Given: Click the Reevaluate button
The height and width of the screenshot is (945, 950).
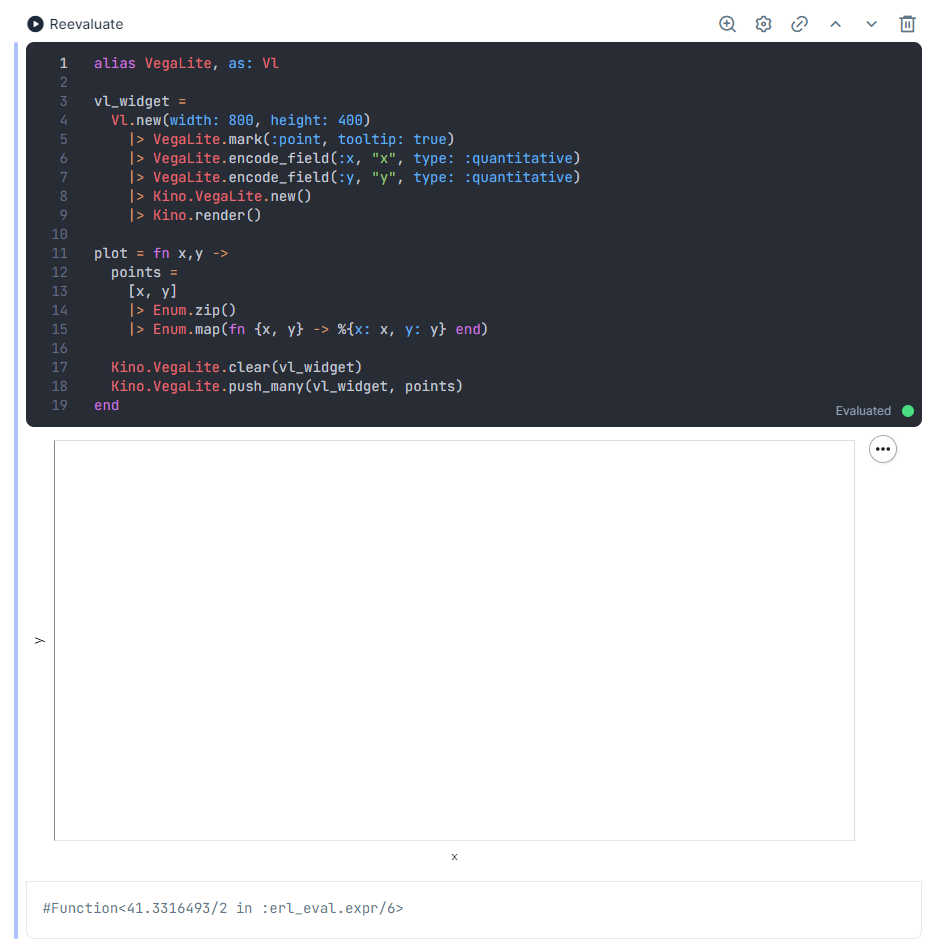Looking at the screenshot, I should 75,24.
